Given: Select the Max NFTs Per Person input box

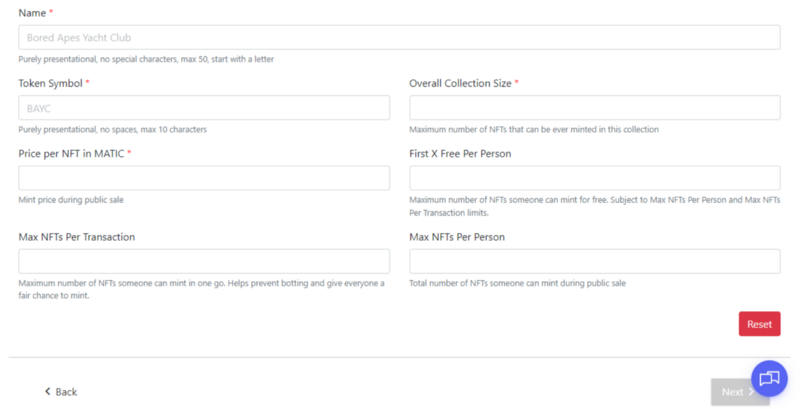Looking at the screenshot, I should 594,262.
